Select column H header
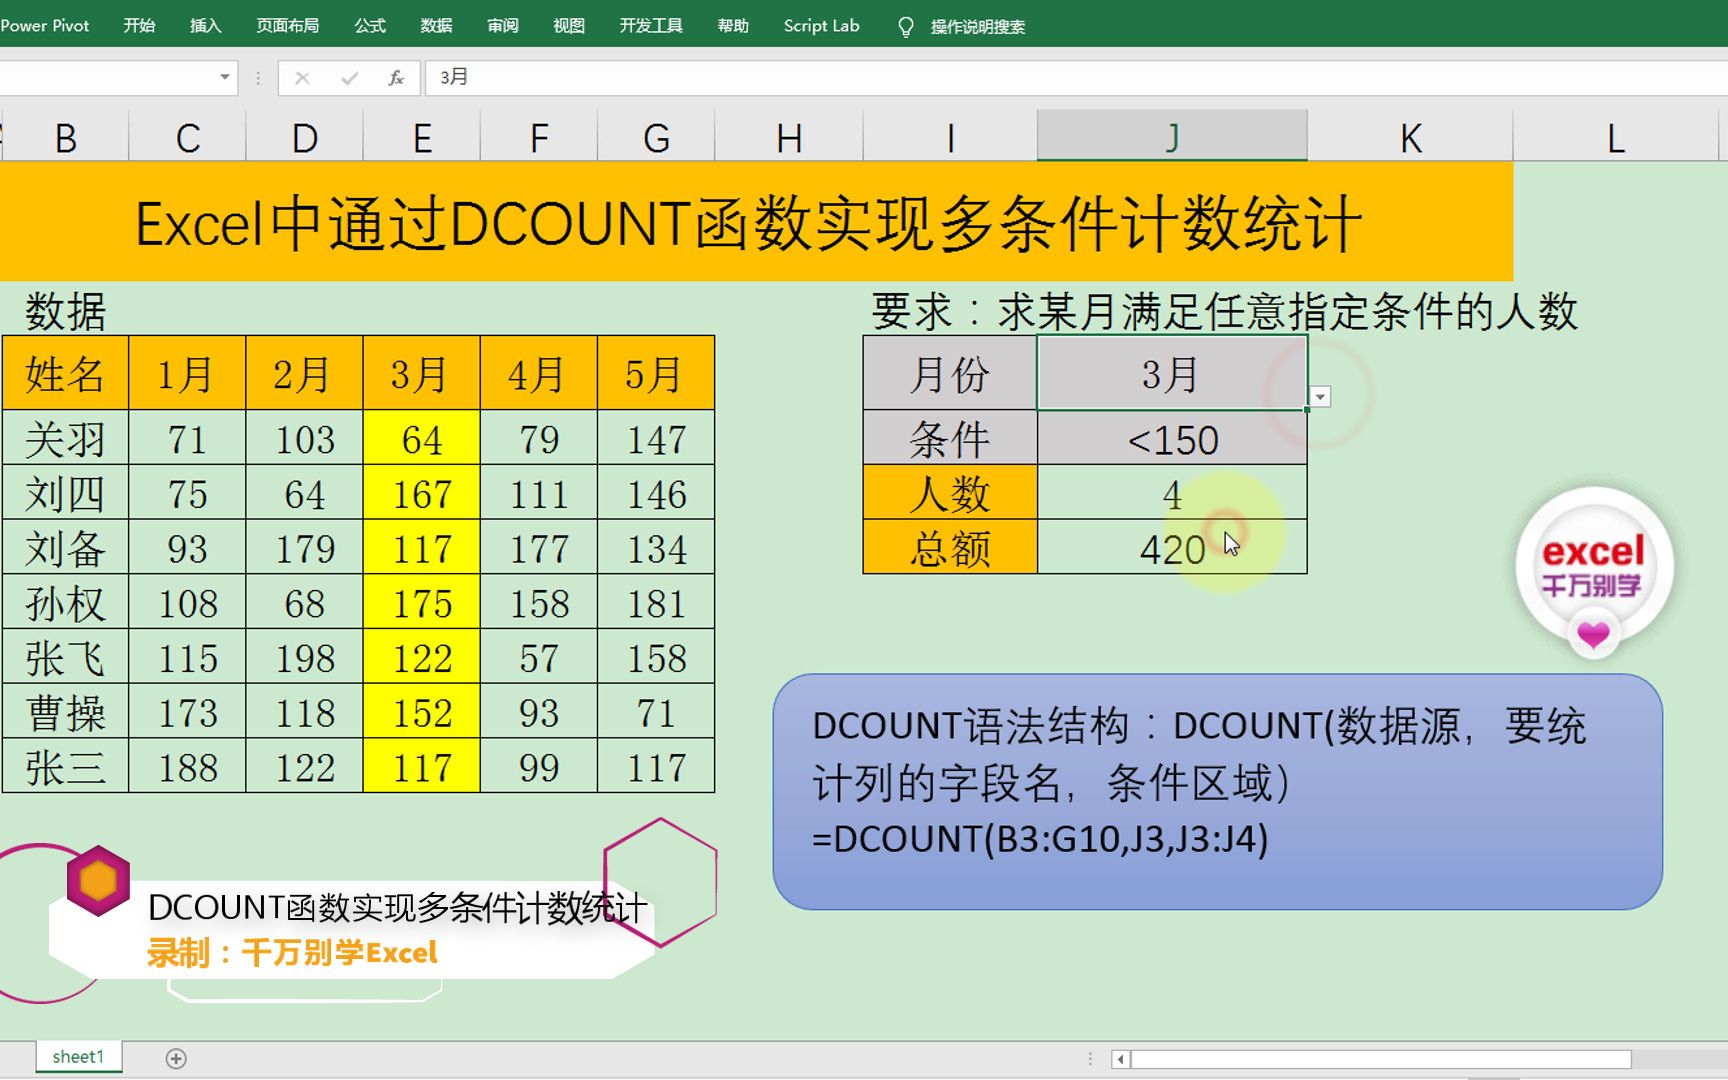This screenshot has height=1080, width=1728. point(789,137)
